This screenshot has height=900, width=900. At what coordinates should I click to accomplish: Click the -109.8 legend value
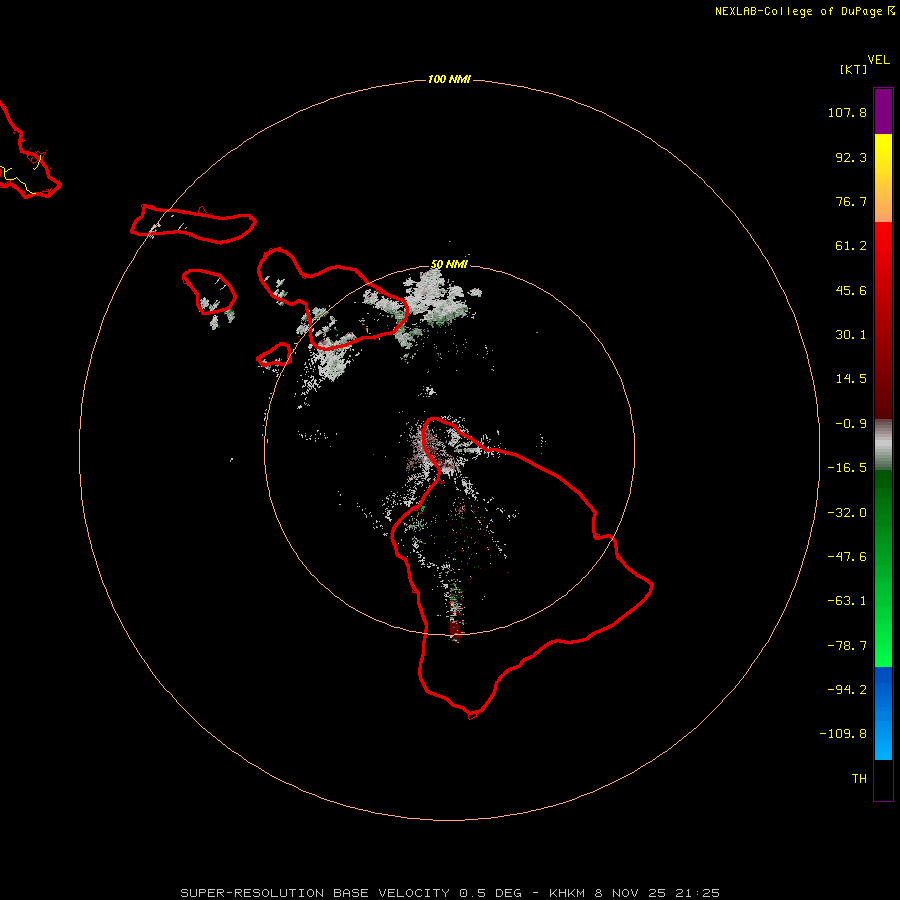[x=843, y=734]
